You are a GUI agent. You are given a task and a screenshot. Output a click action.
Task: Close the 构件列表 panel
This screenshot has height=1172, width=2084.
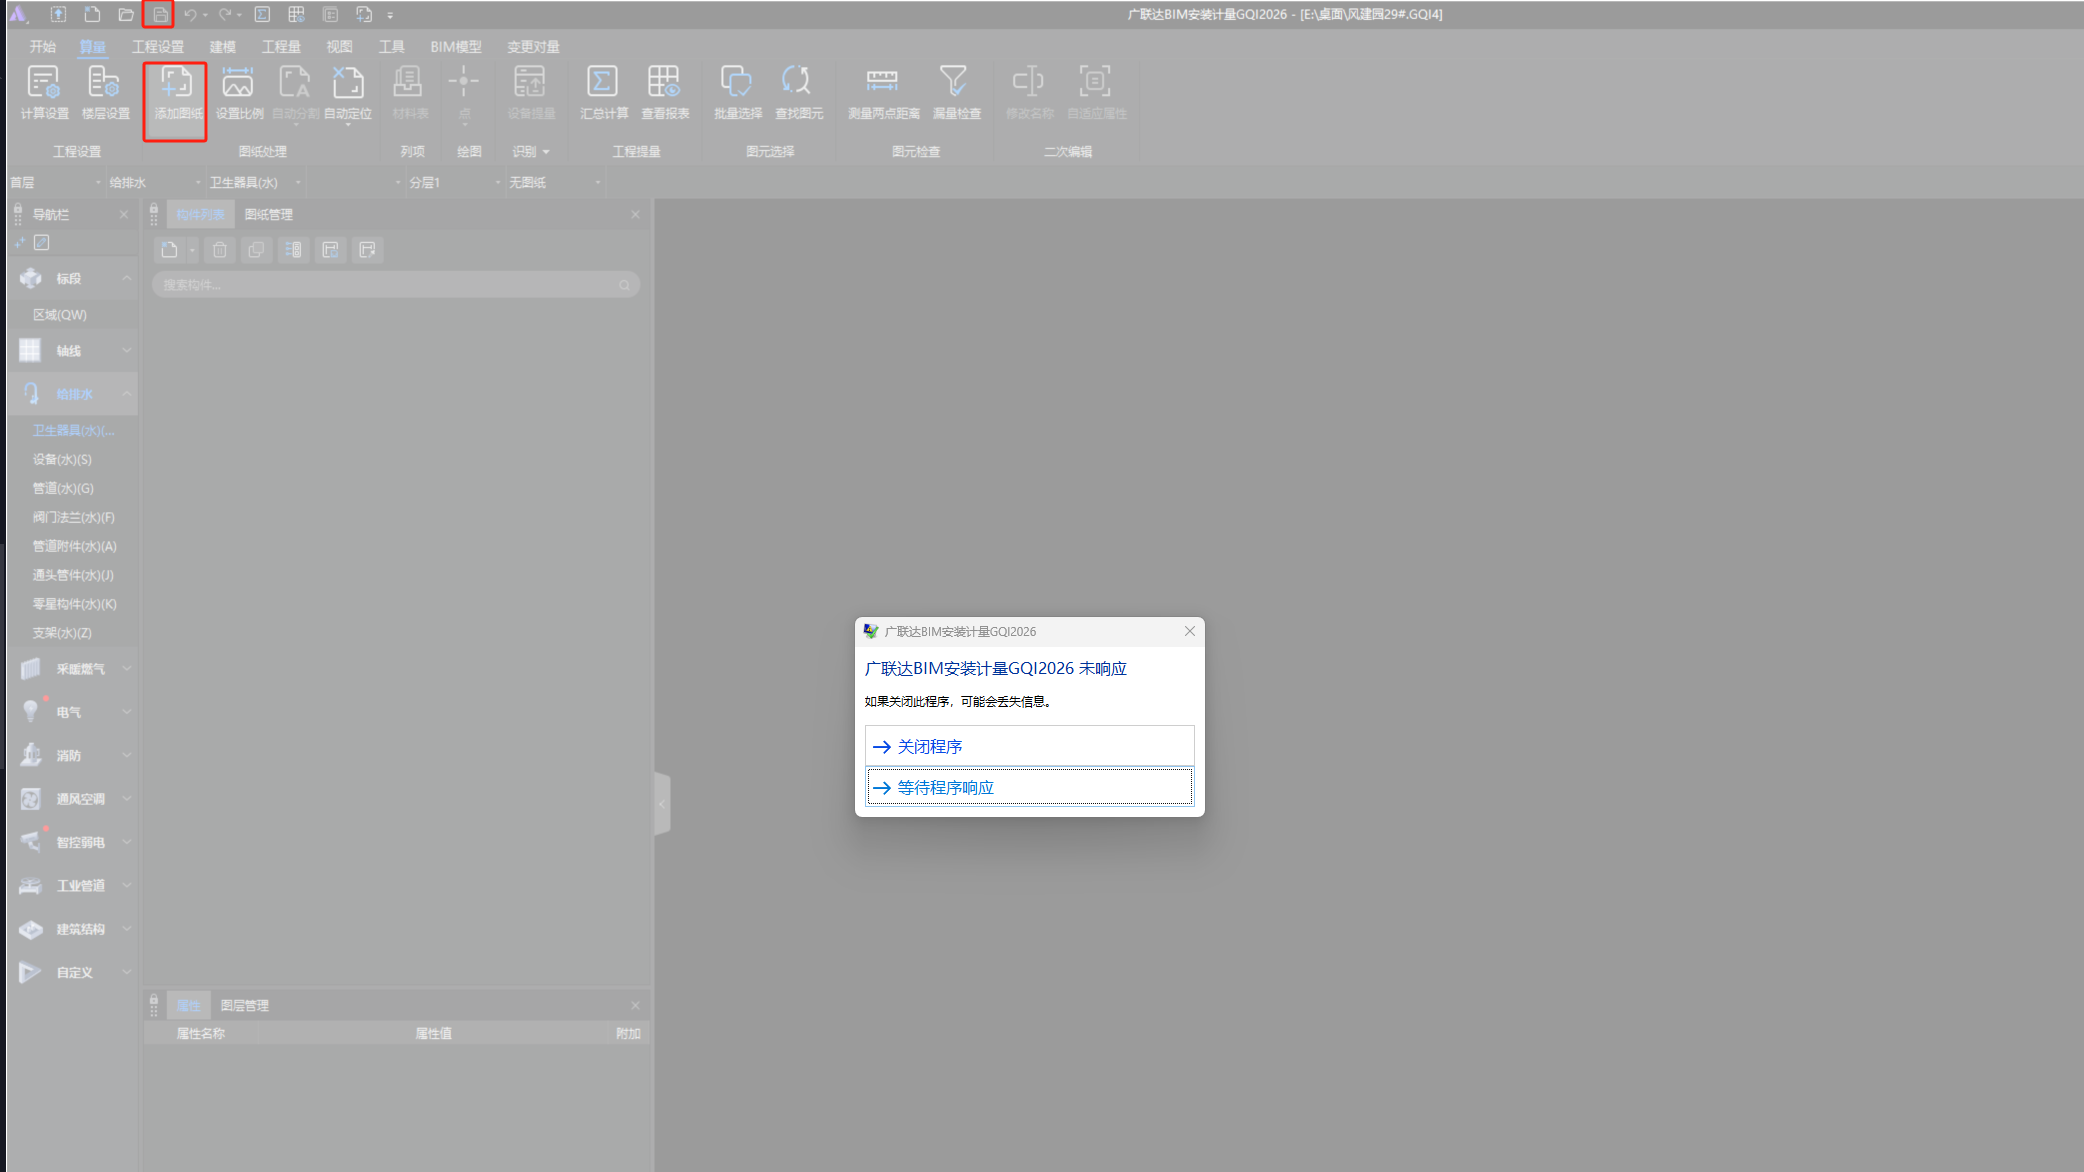635,214
